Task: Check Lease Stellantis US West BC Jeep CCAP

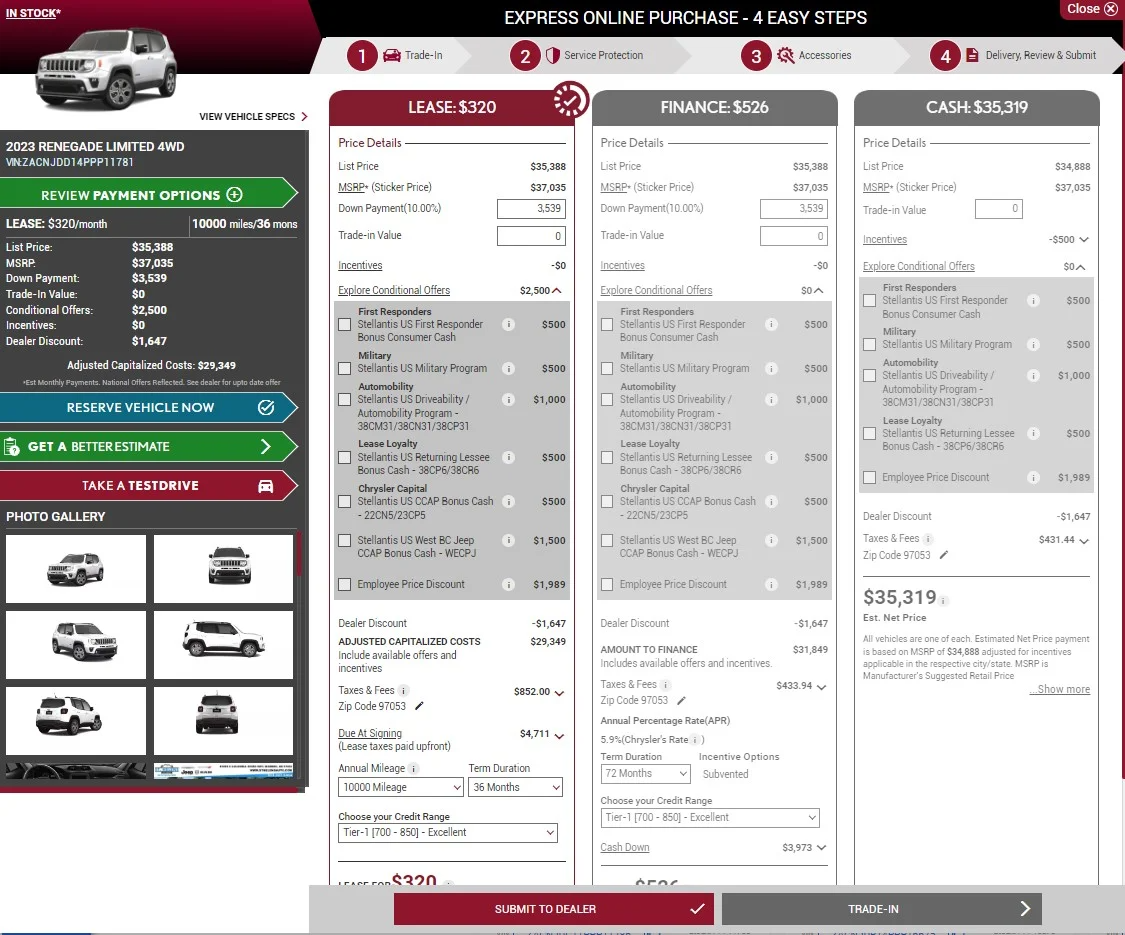Action: (x=344, y=540)
